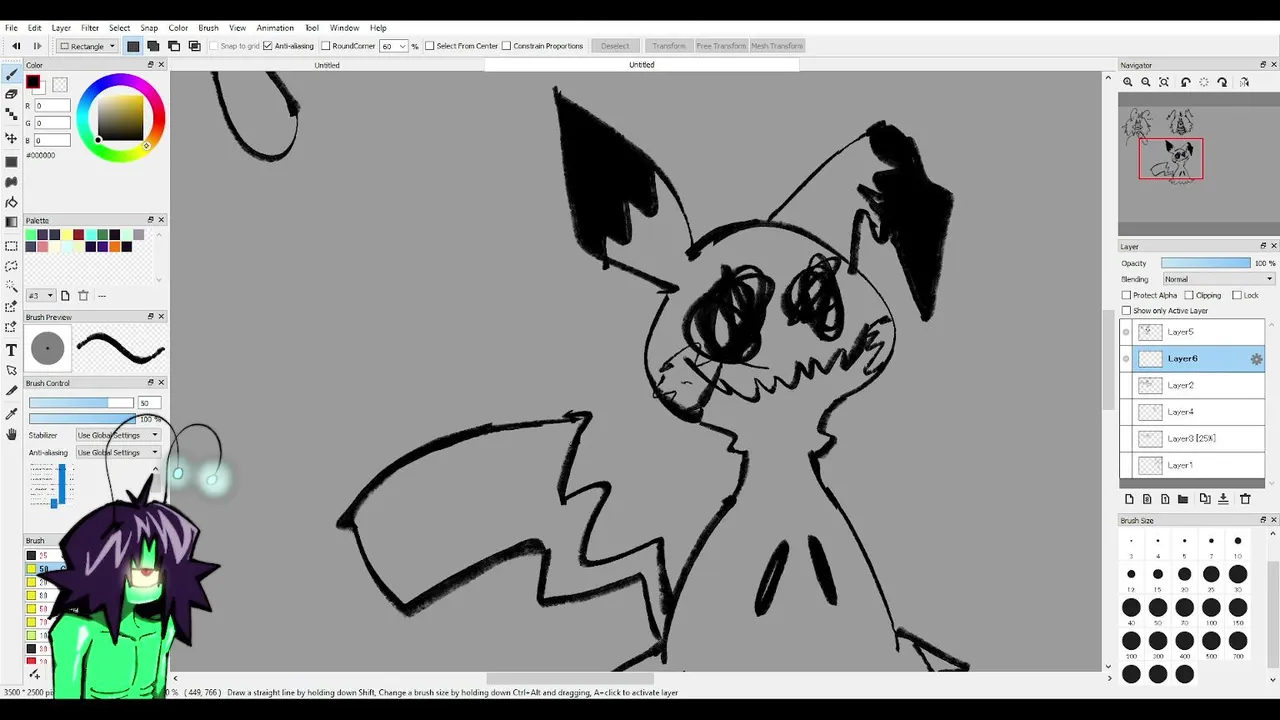
Task: Open the Stabilizer dropdown
Action: [118, 435]
